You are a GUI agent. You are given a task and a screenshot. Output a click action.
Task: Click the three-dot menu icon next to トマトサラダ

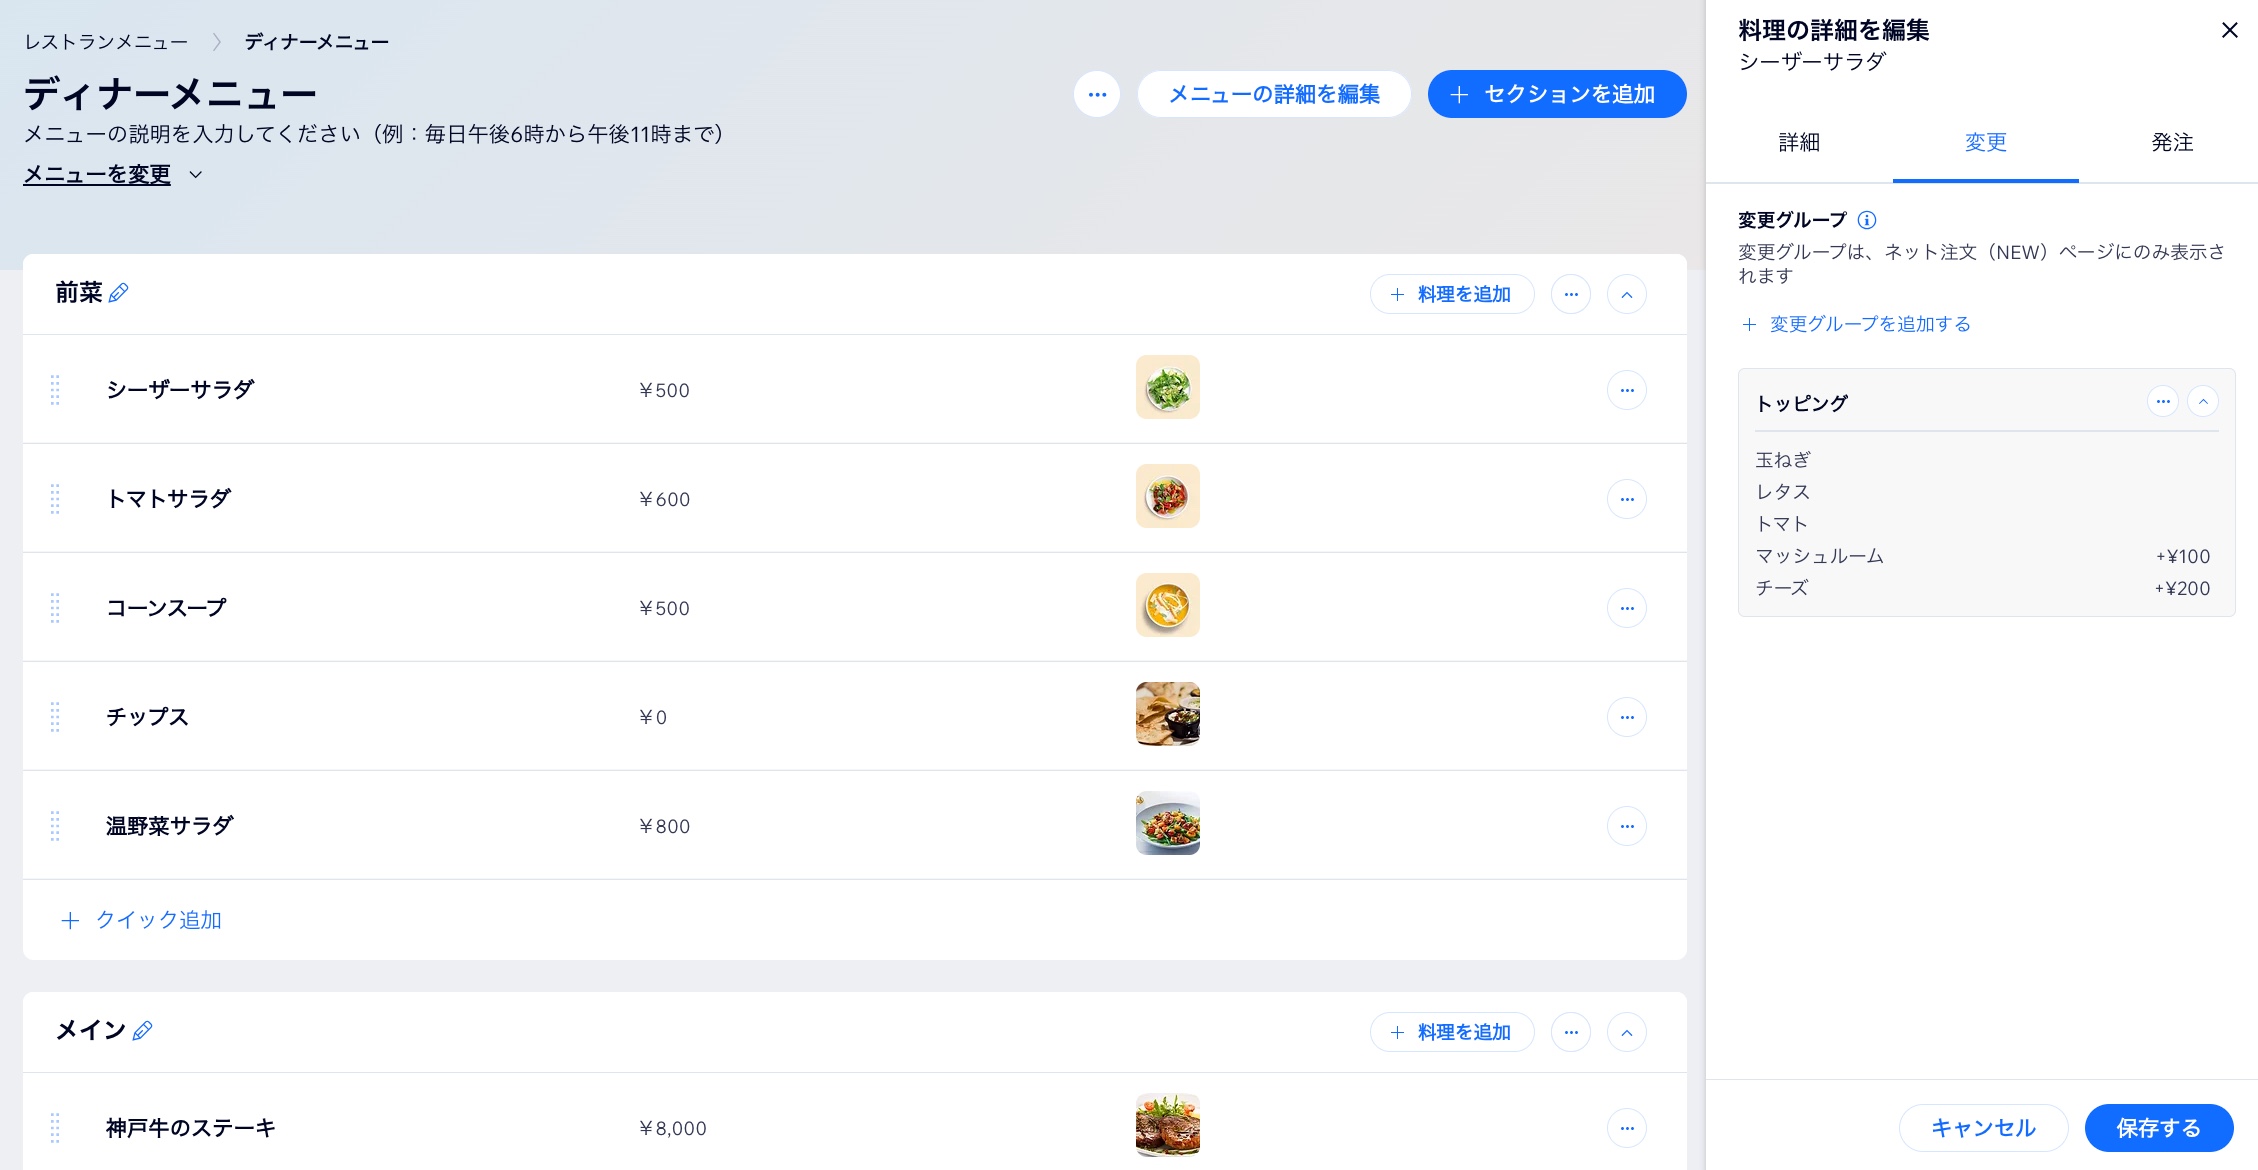pos(1627,498)
